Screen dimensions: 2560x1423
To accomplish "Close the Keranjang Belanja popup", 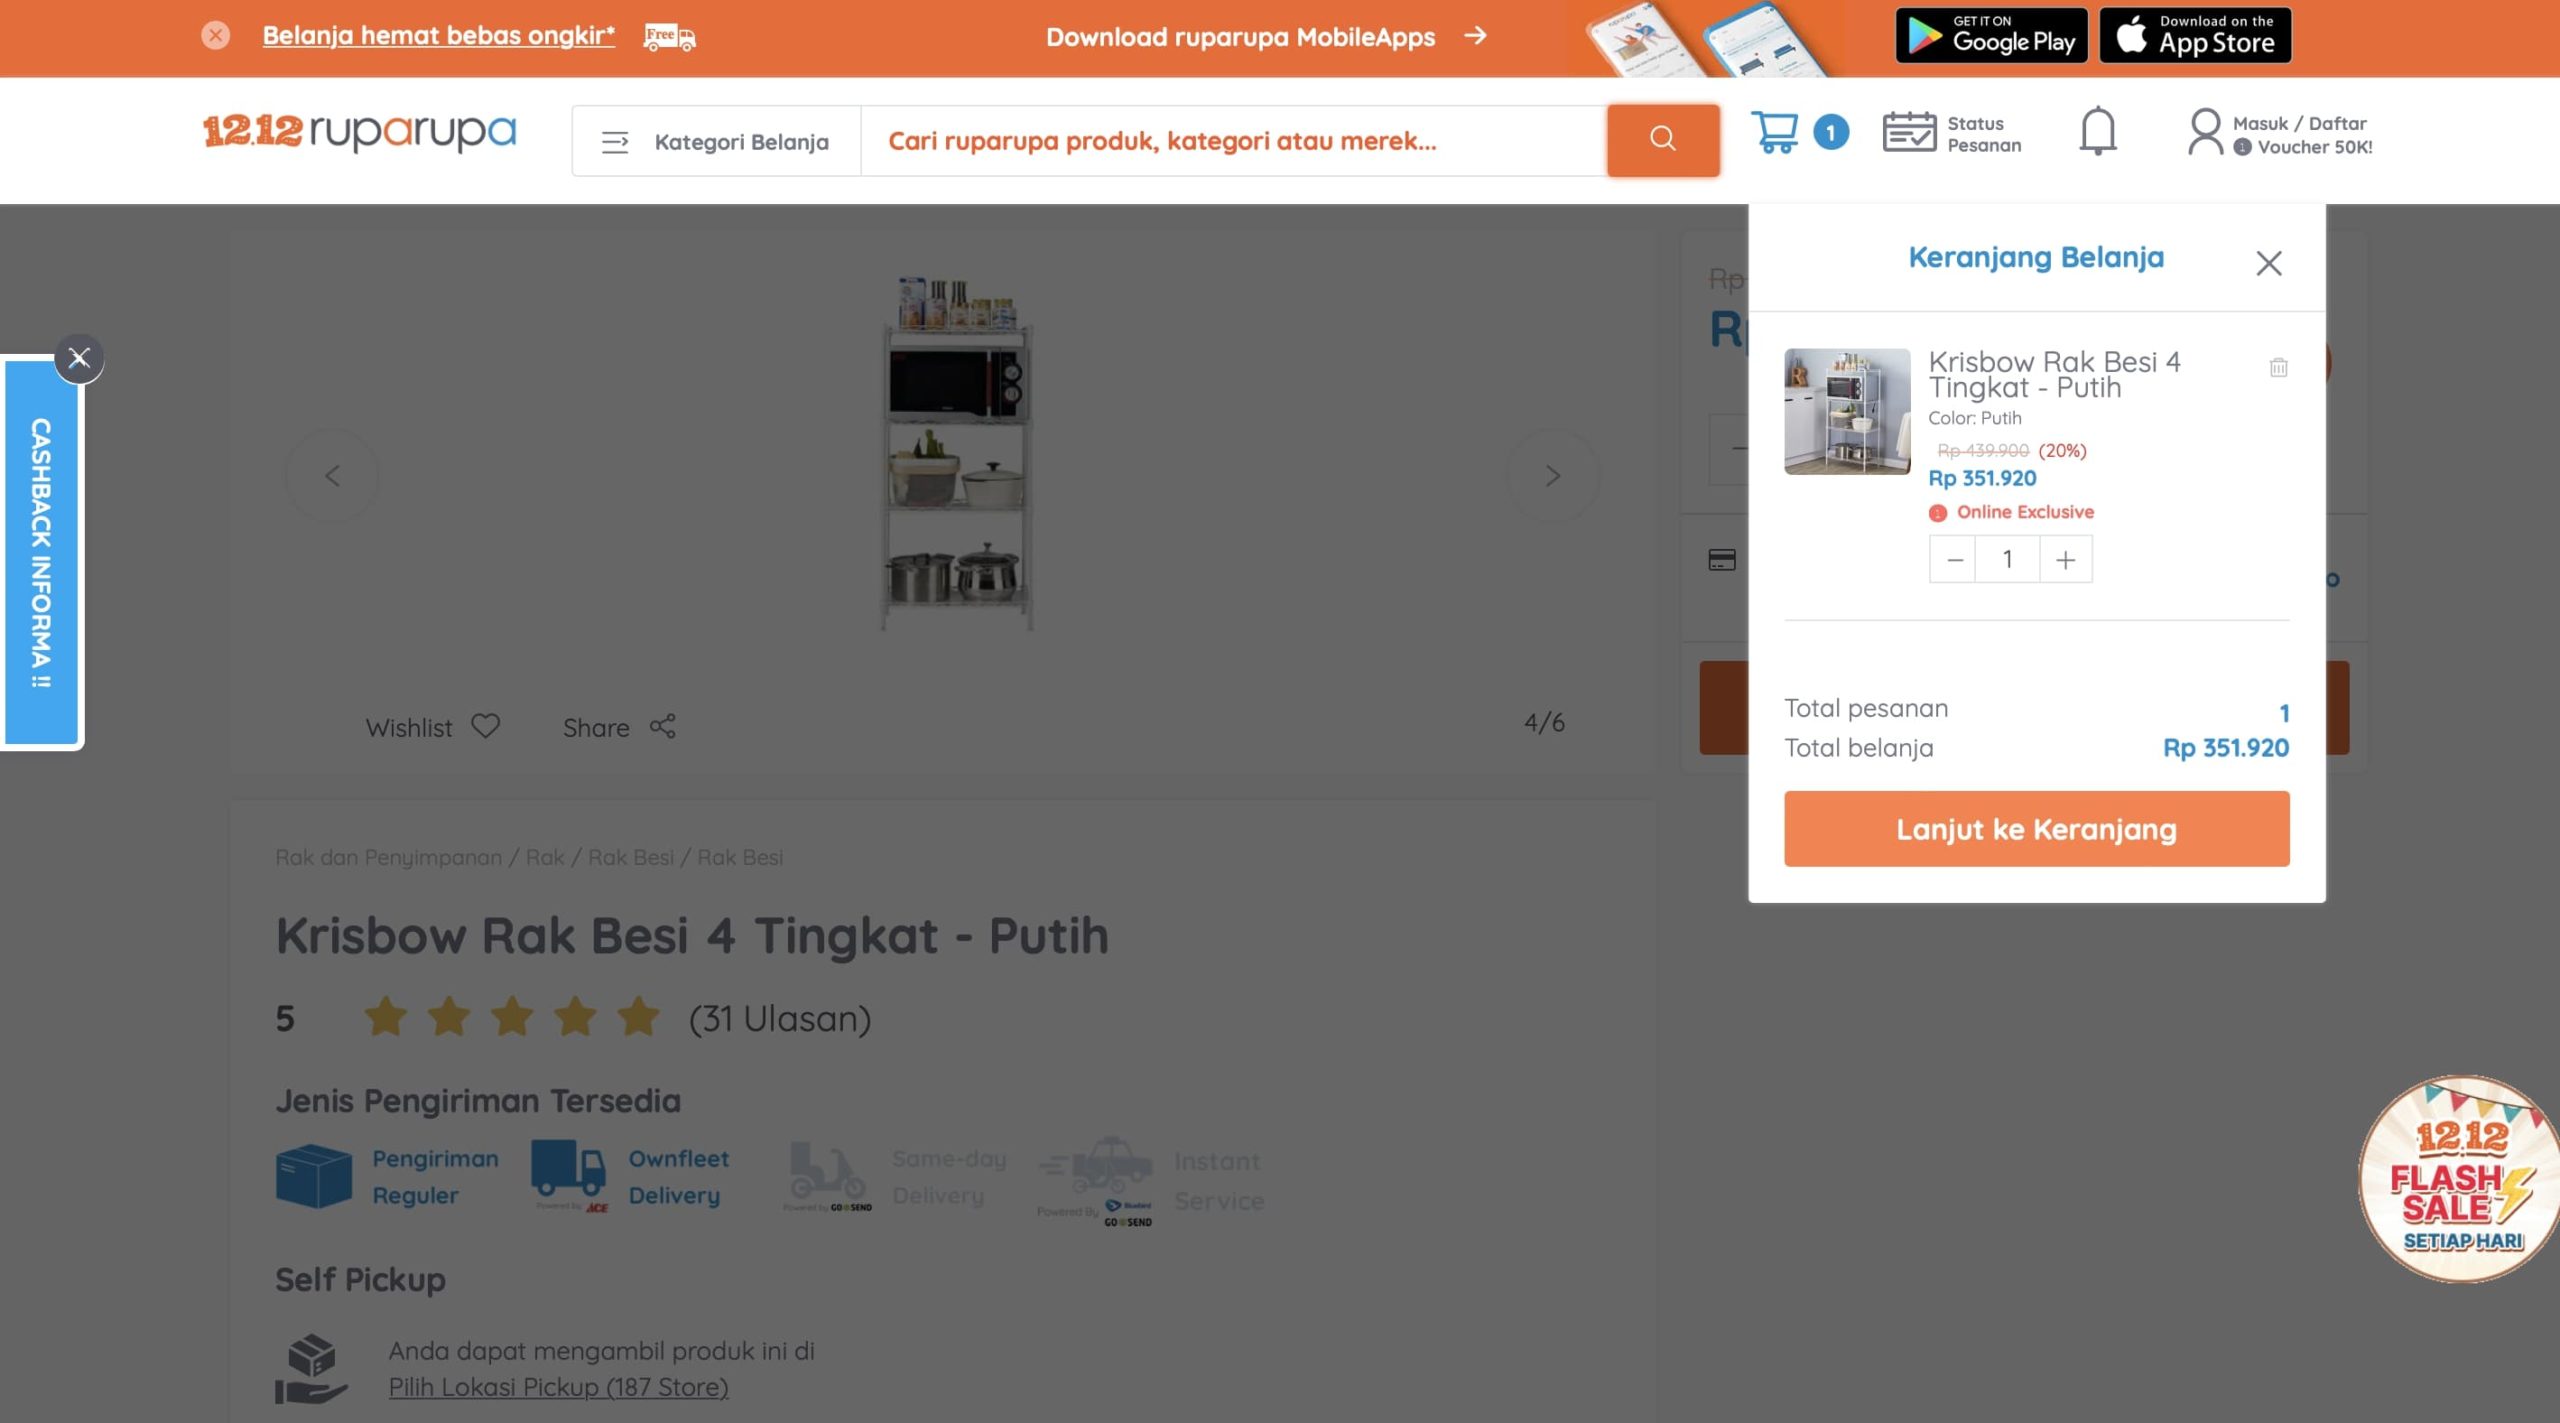I will coord(2268,263).
